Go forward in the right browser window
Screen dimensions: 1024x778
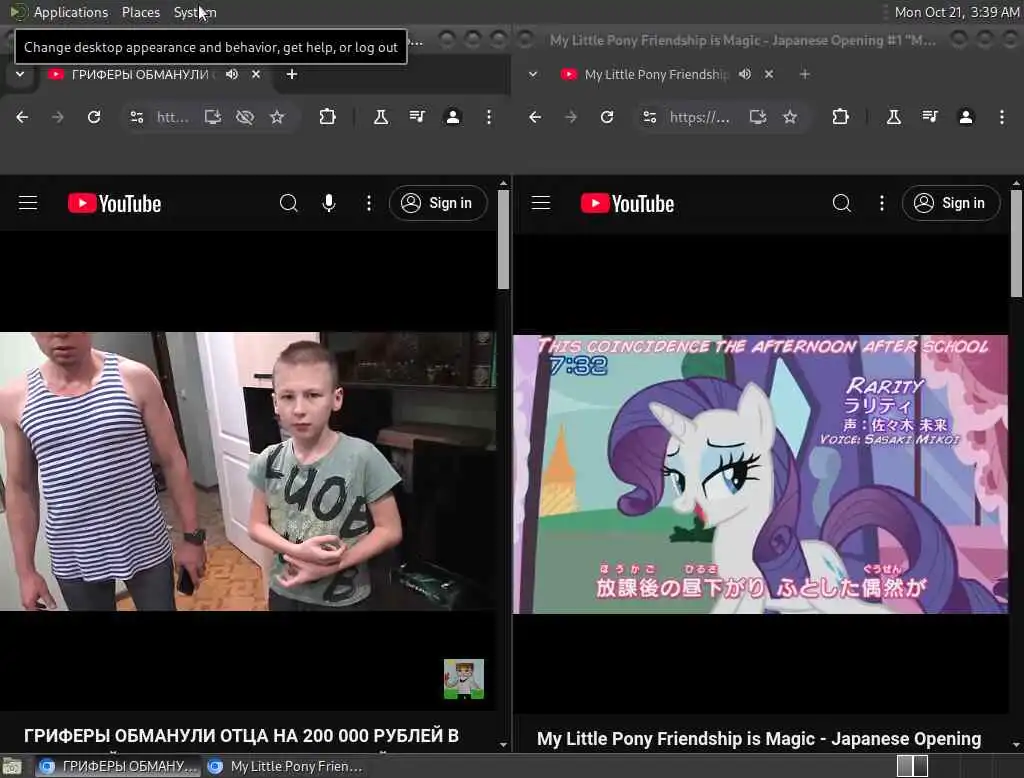(x=571, y=117)
